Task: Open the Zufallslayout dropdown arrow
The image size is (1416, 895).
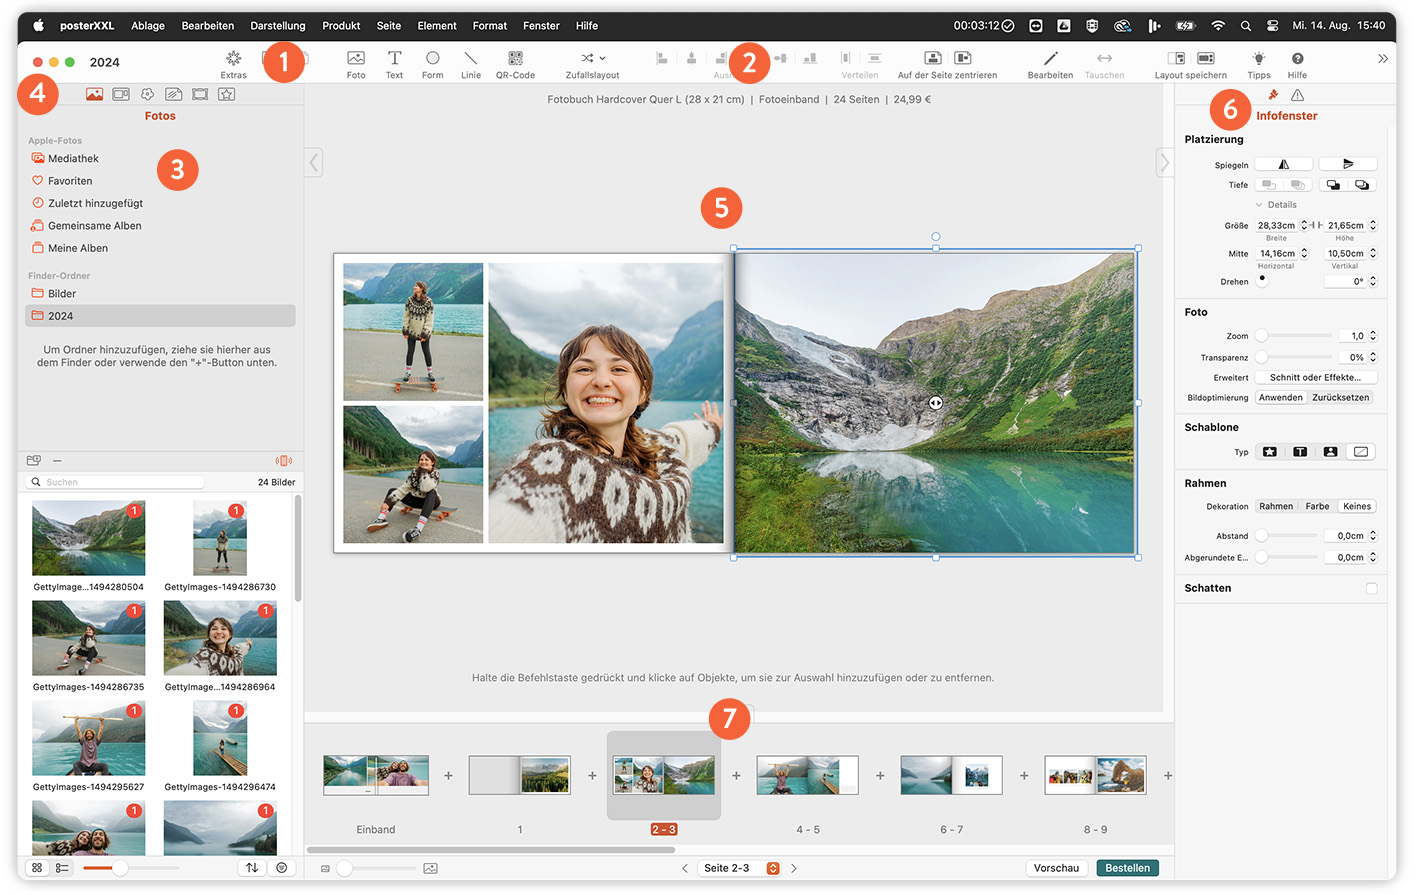Action: [x=602, y=59]
